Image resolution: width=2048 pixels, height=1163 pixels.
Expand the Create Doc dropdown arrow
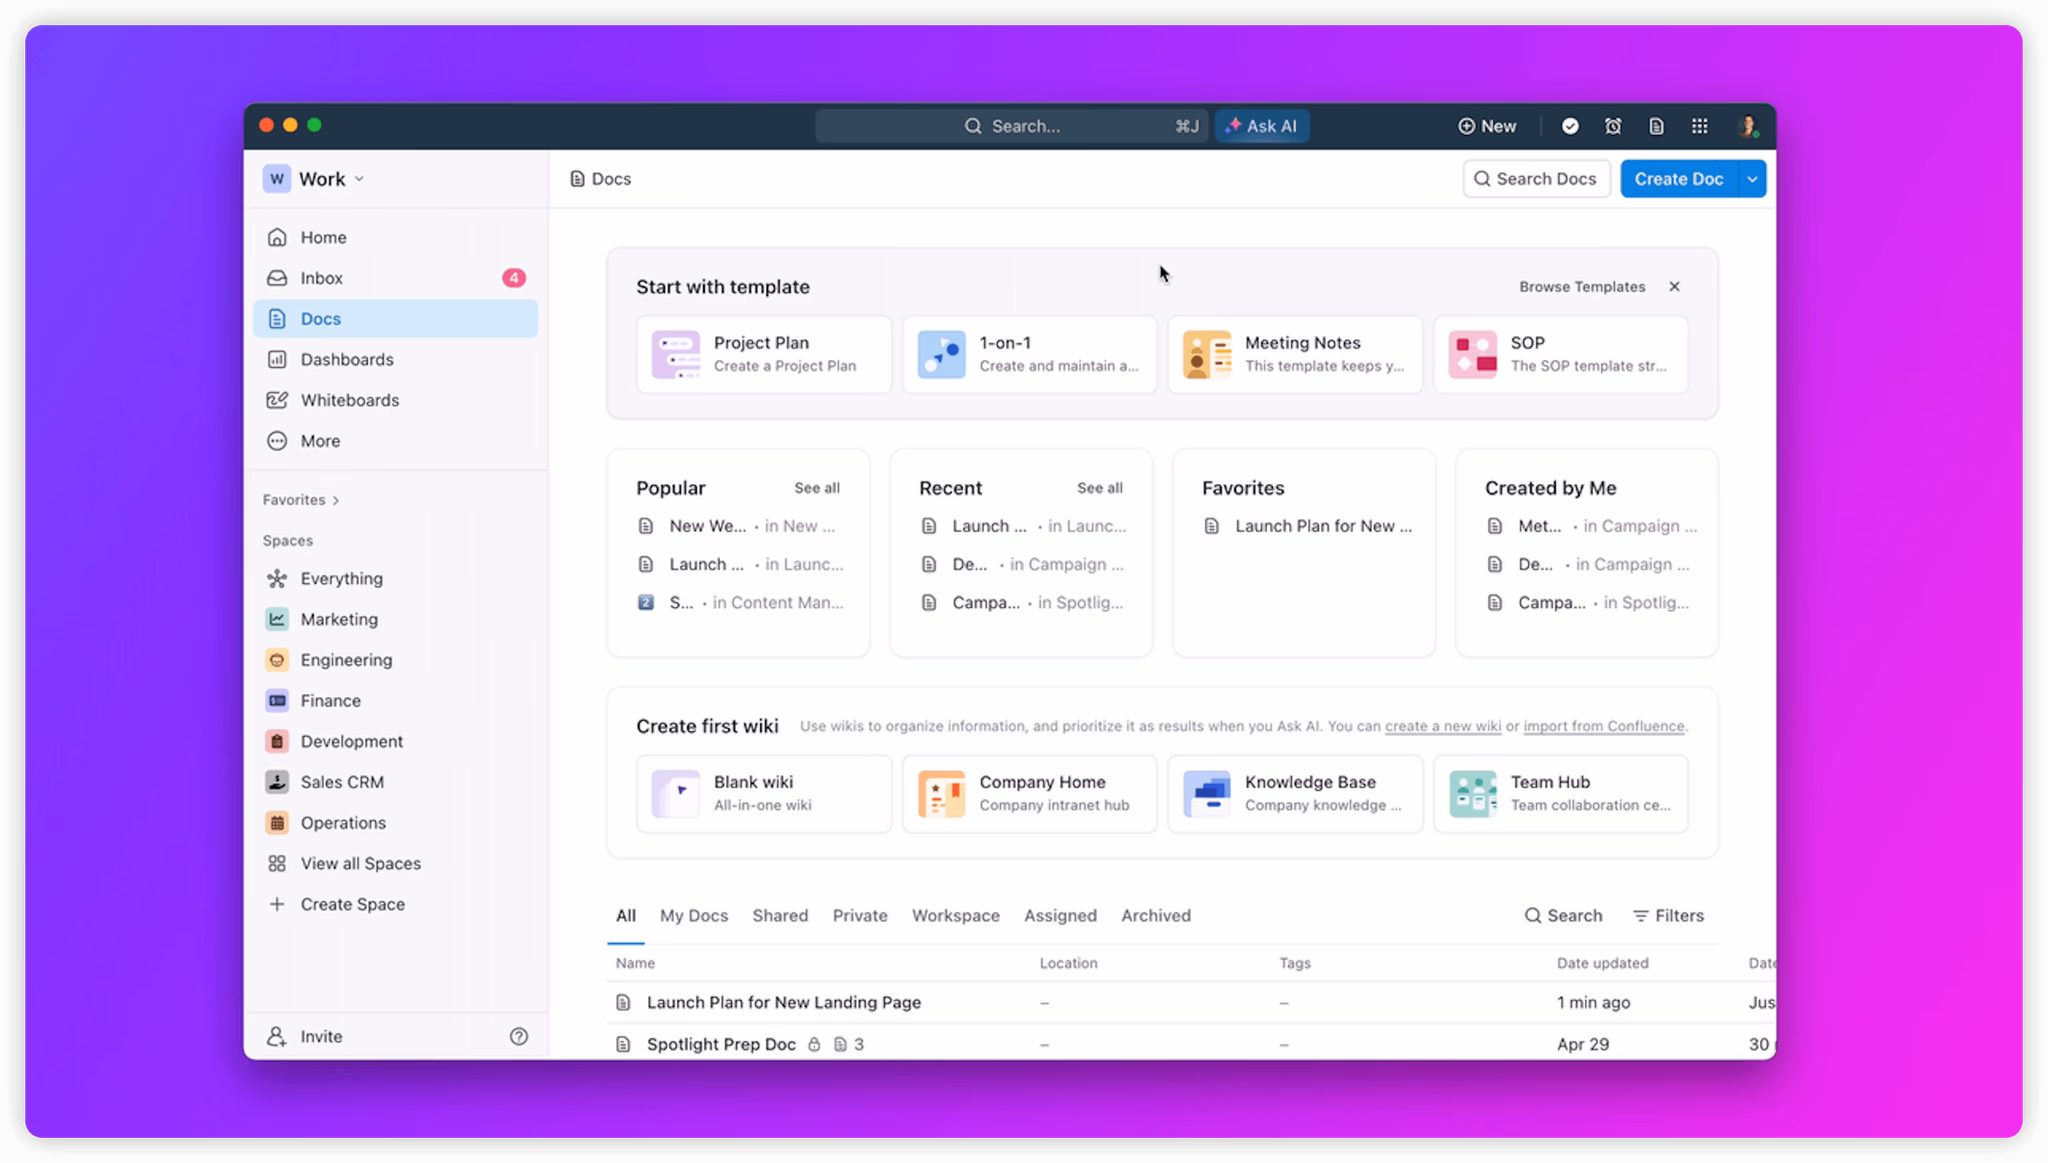point(1752,179)
